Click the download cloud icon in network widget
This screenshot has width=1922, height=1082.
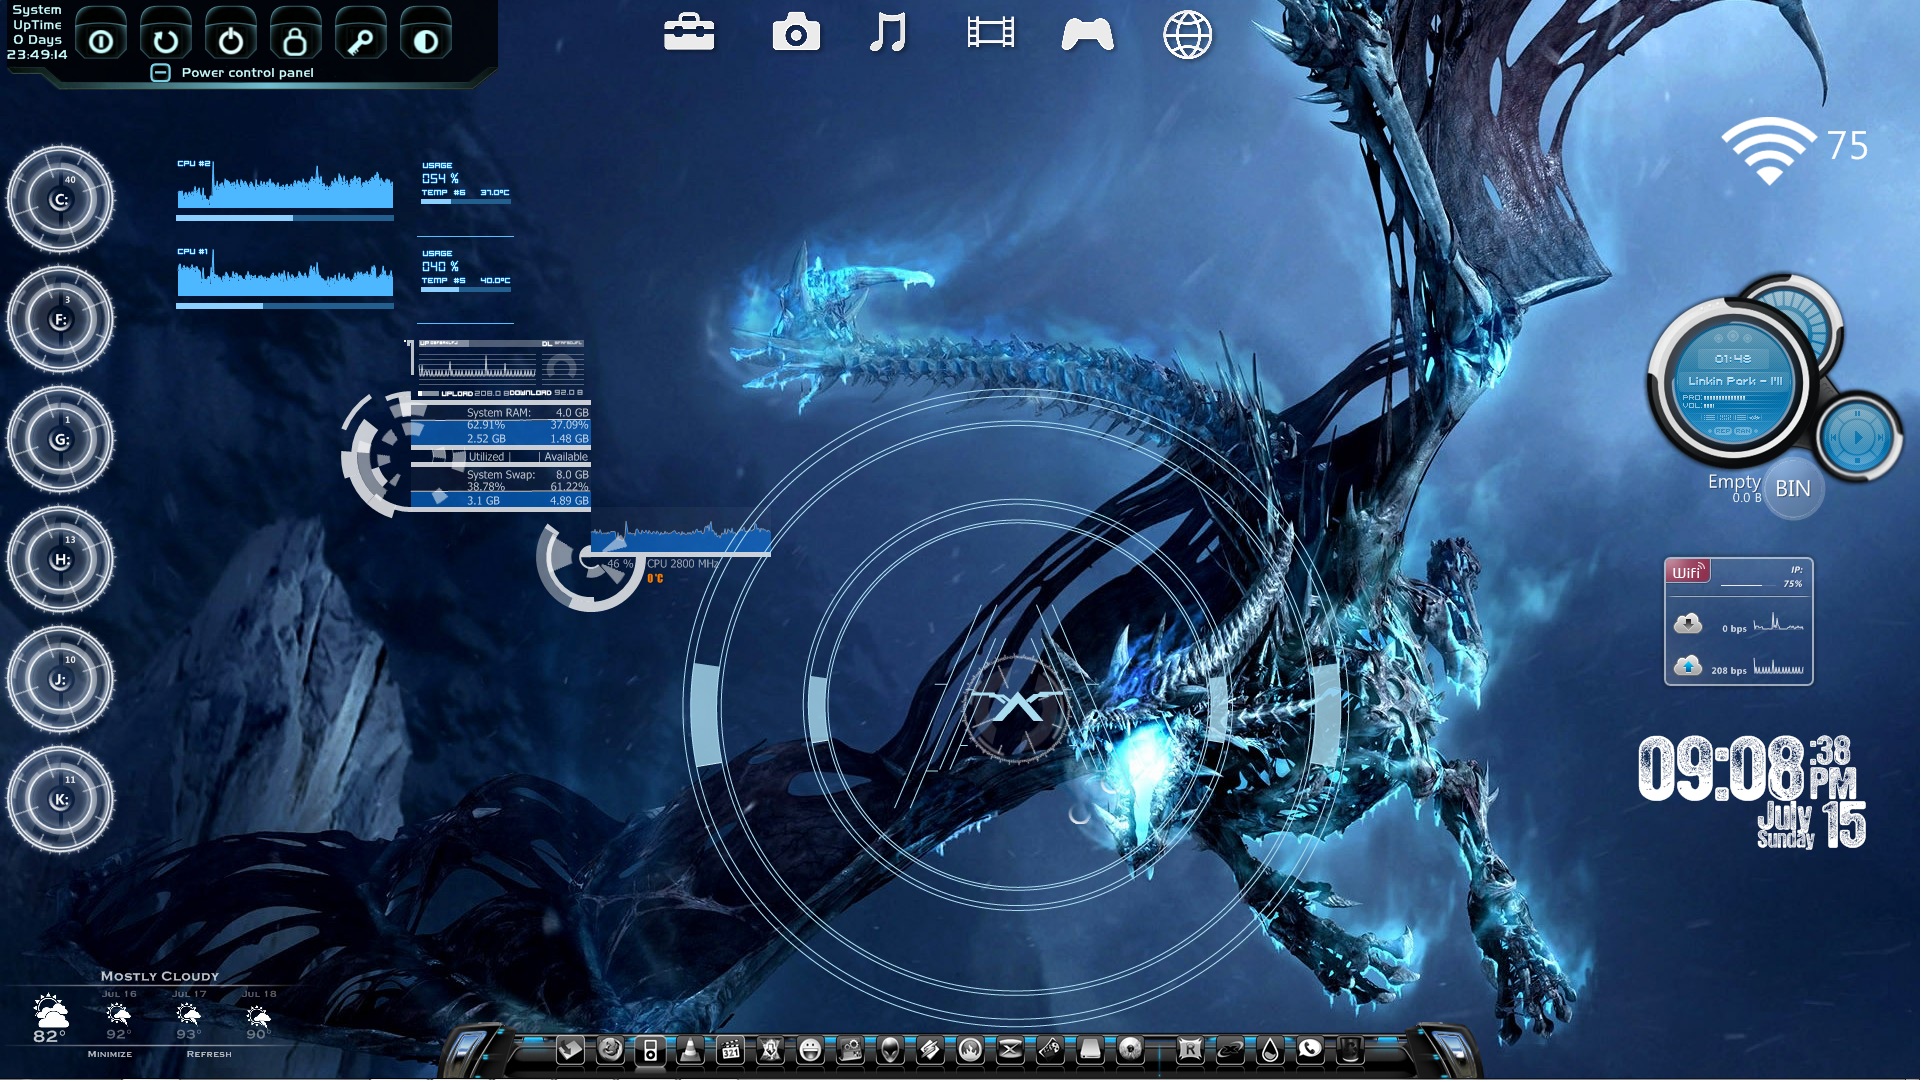click(1688, 624)
